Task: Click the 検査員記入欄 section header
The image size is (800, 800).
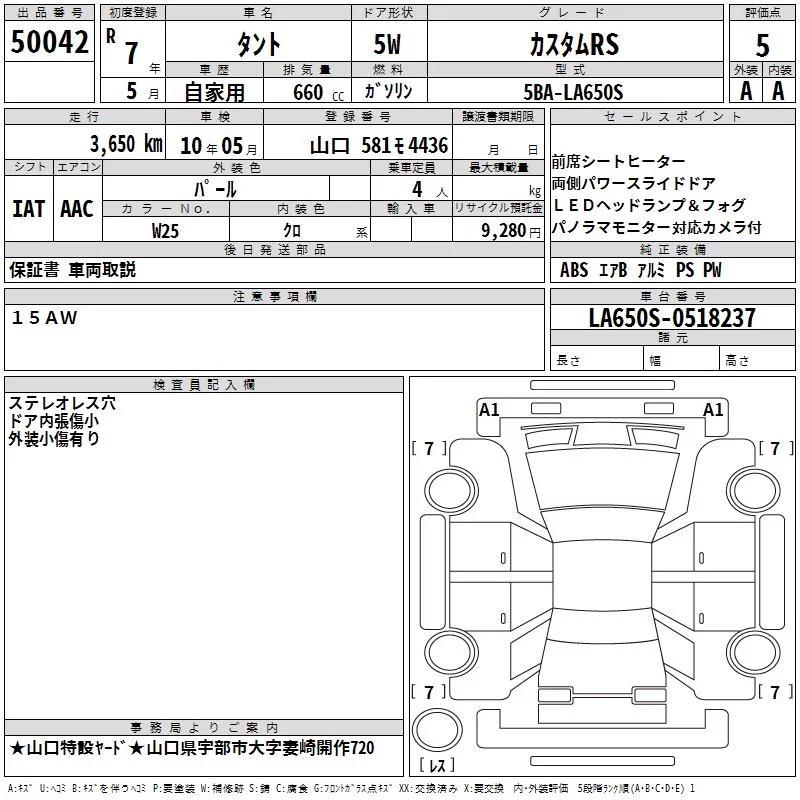Action: point(204,385)
